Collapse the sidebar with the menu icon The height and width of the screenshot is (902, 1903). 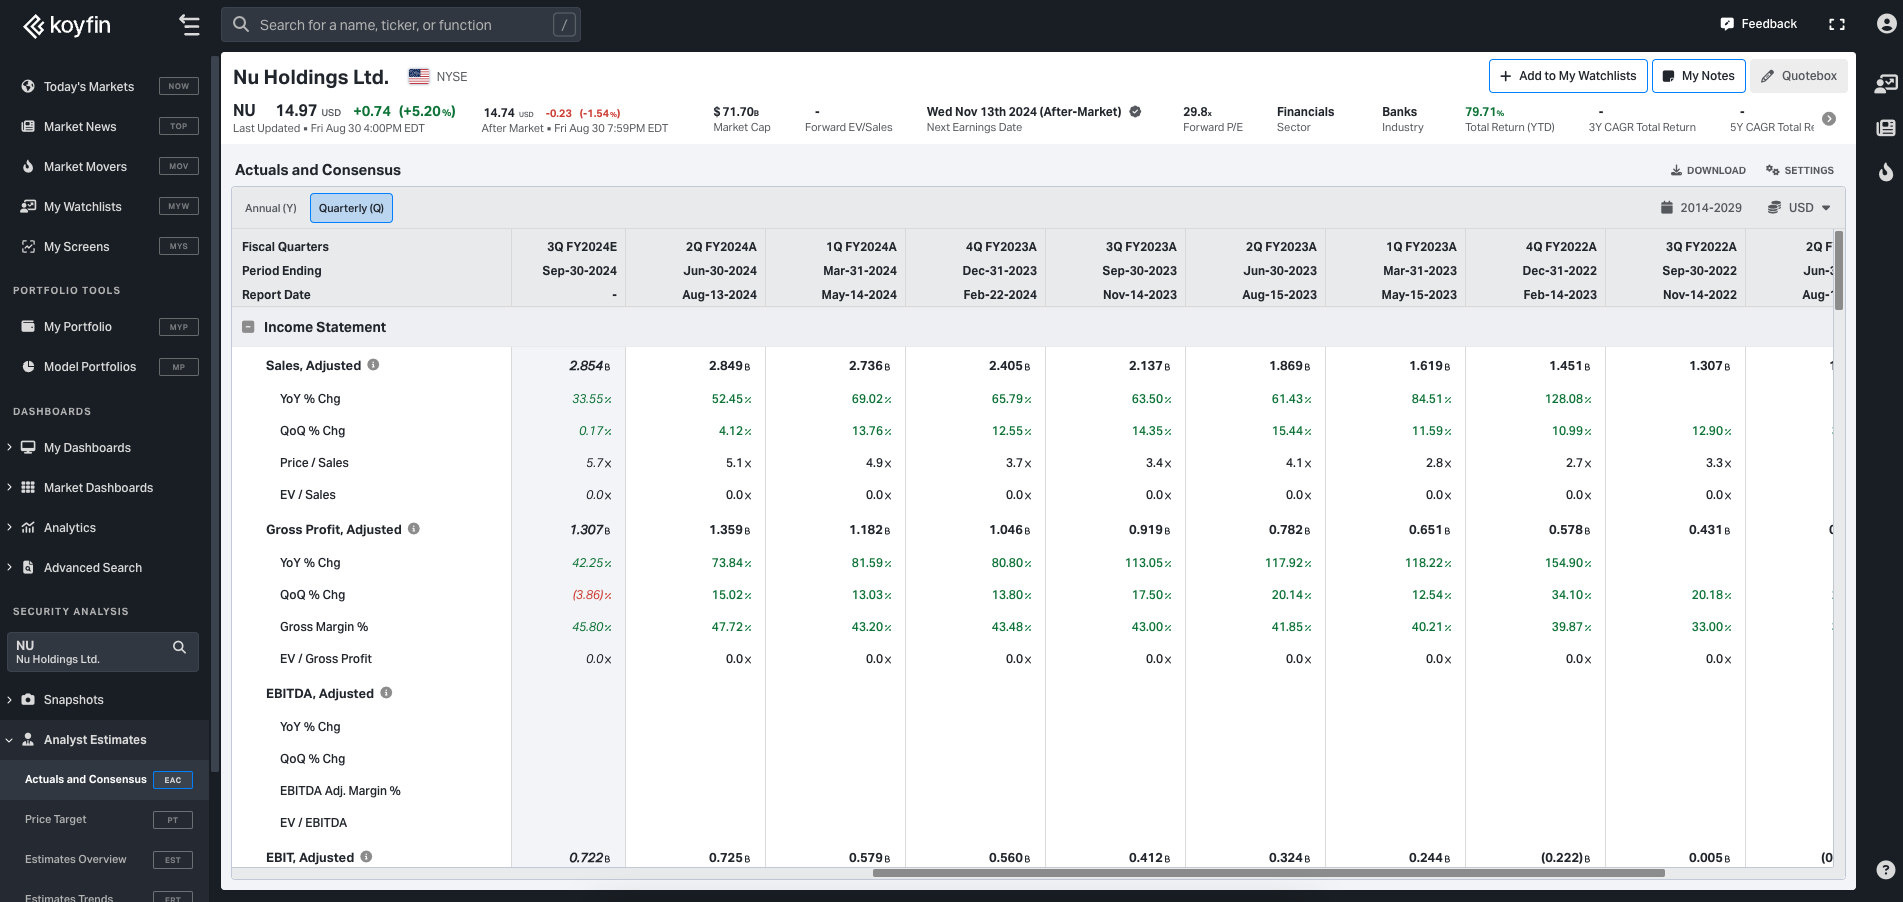(x=189, y=25)
